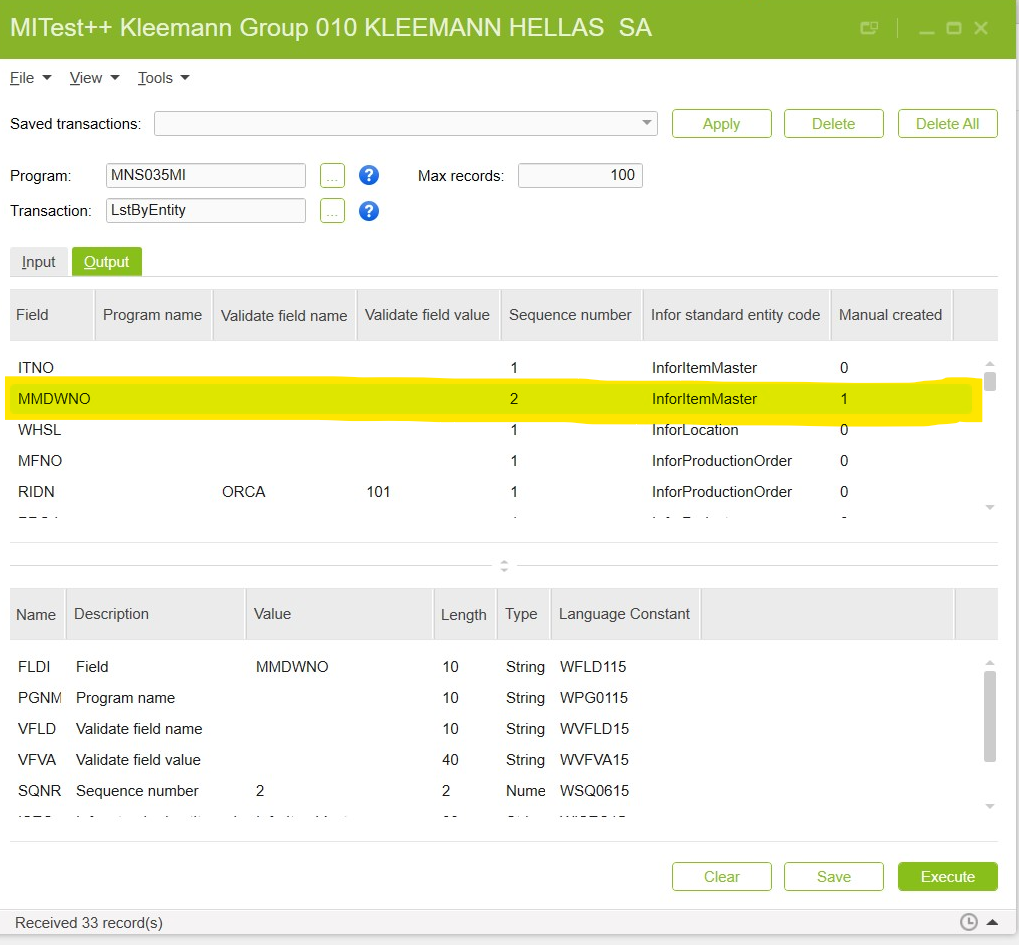Close the MITest++ window
This screenshot has height=945, width=1019.
point(981,28)
